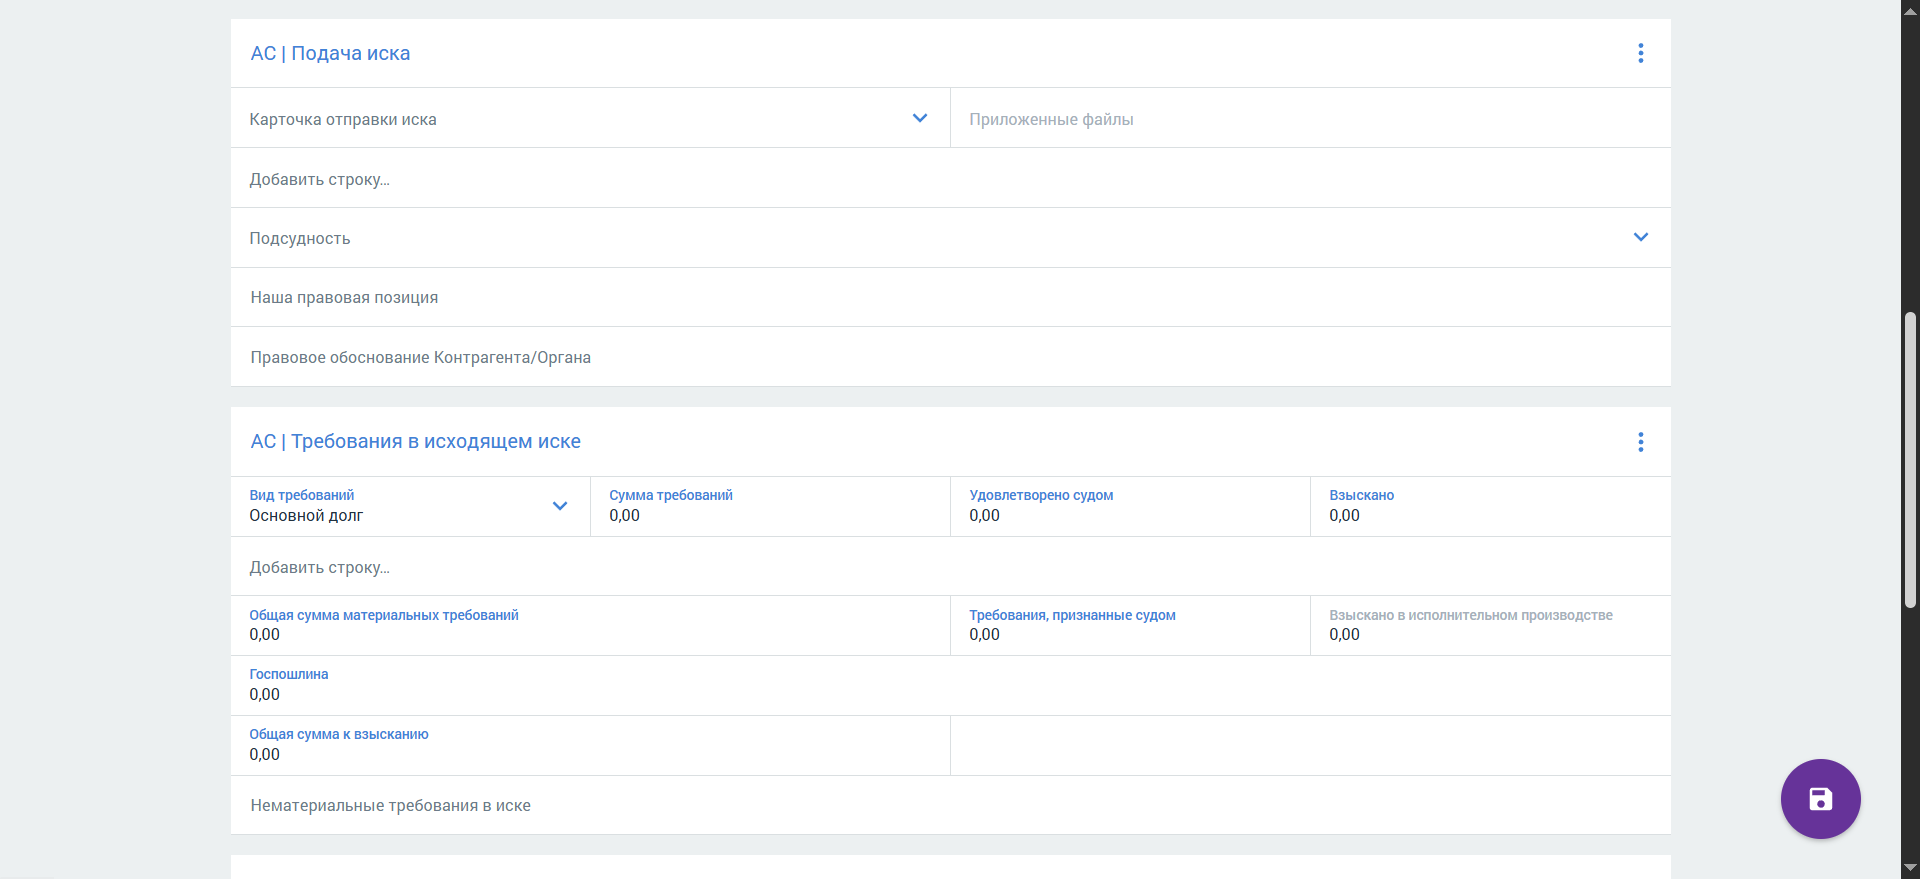The image size is (1920, 879).
Task: Click the Удовлетворено судом value field
Action: click(x=1130, y=506)
